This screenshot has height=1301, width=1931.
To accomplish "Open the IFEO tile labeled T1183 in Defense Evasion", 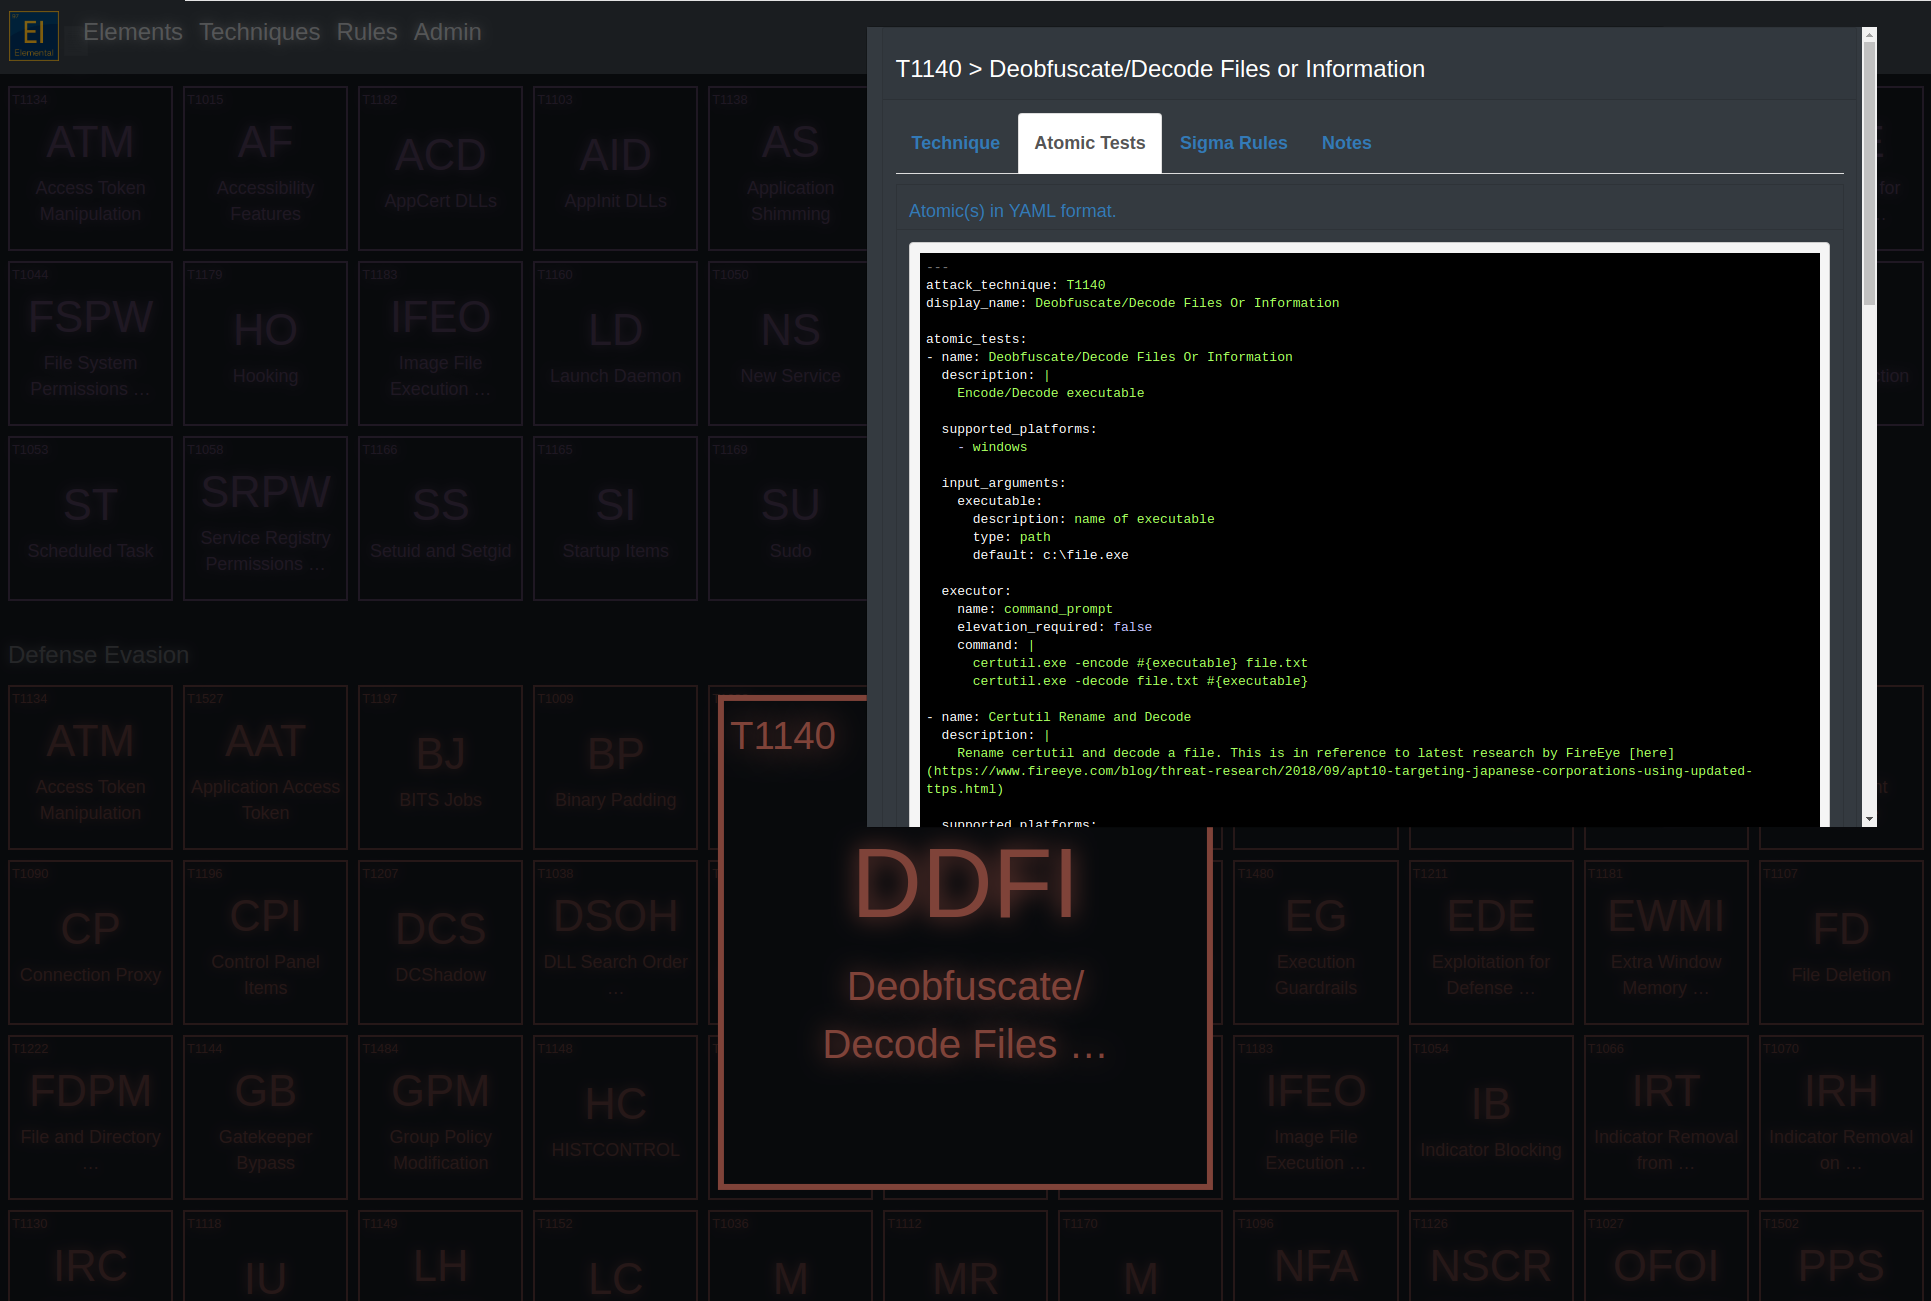I will pos(1316,1117).
